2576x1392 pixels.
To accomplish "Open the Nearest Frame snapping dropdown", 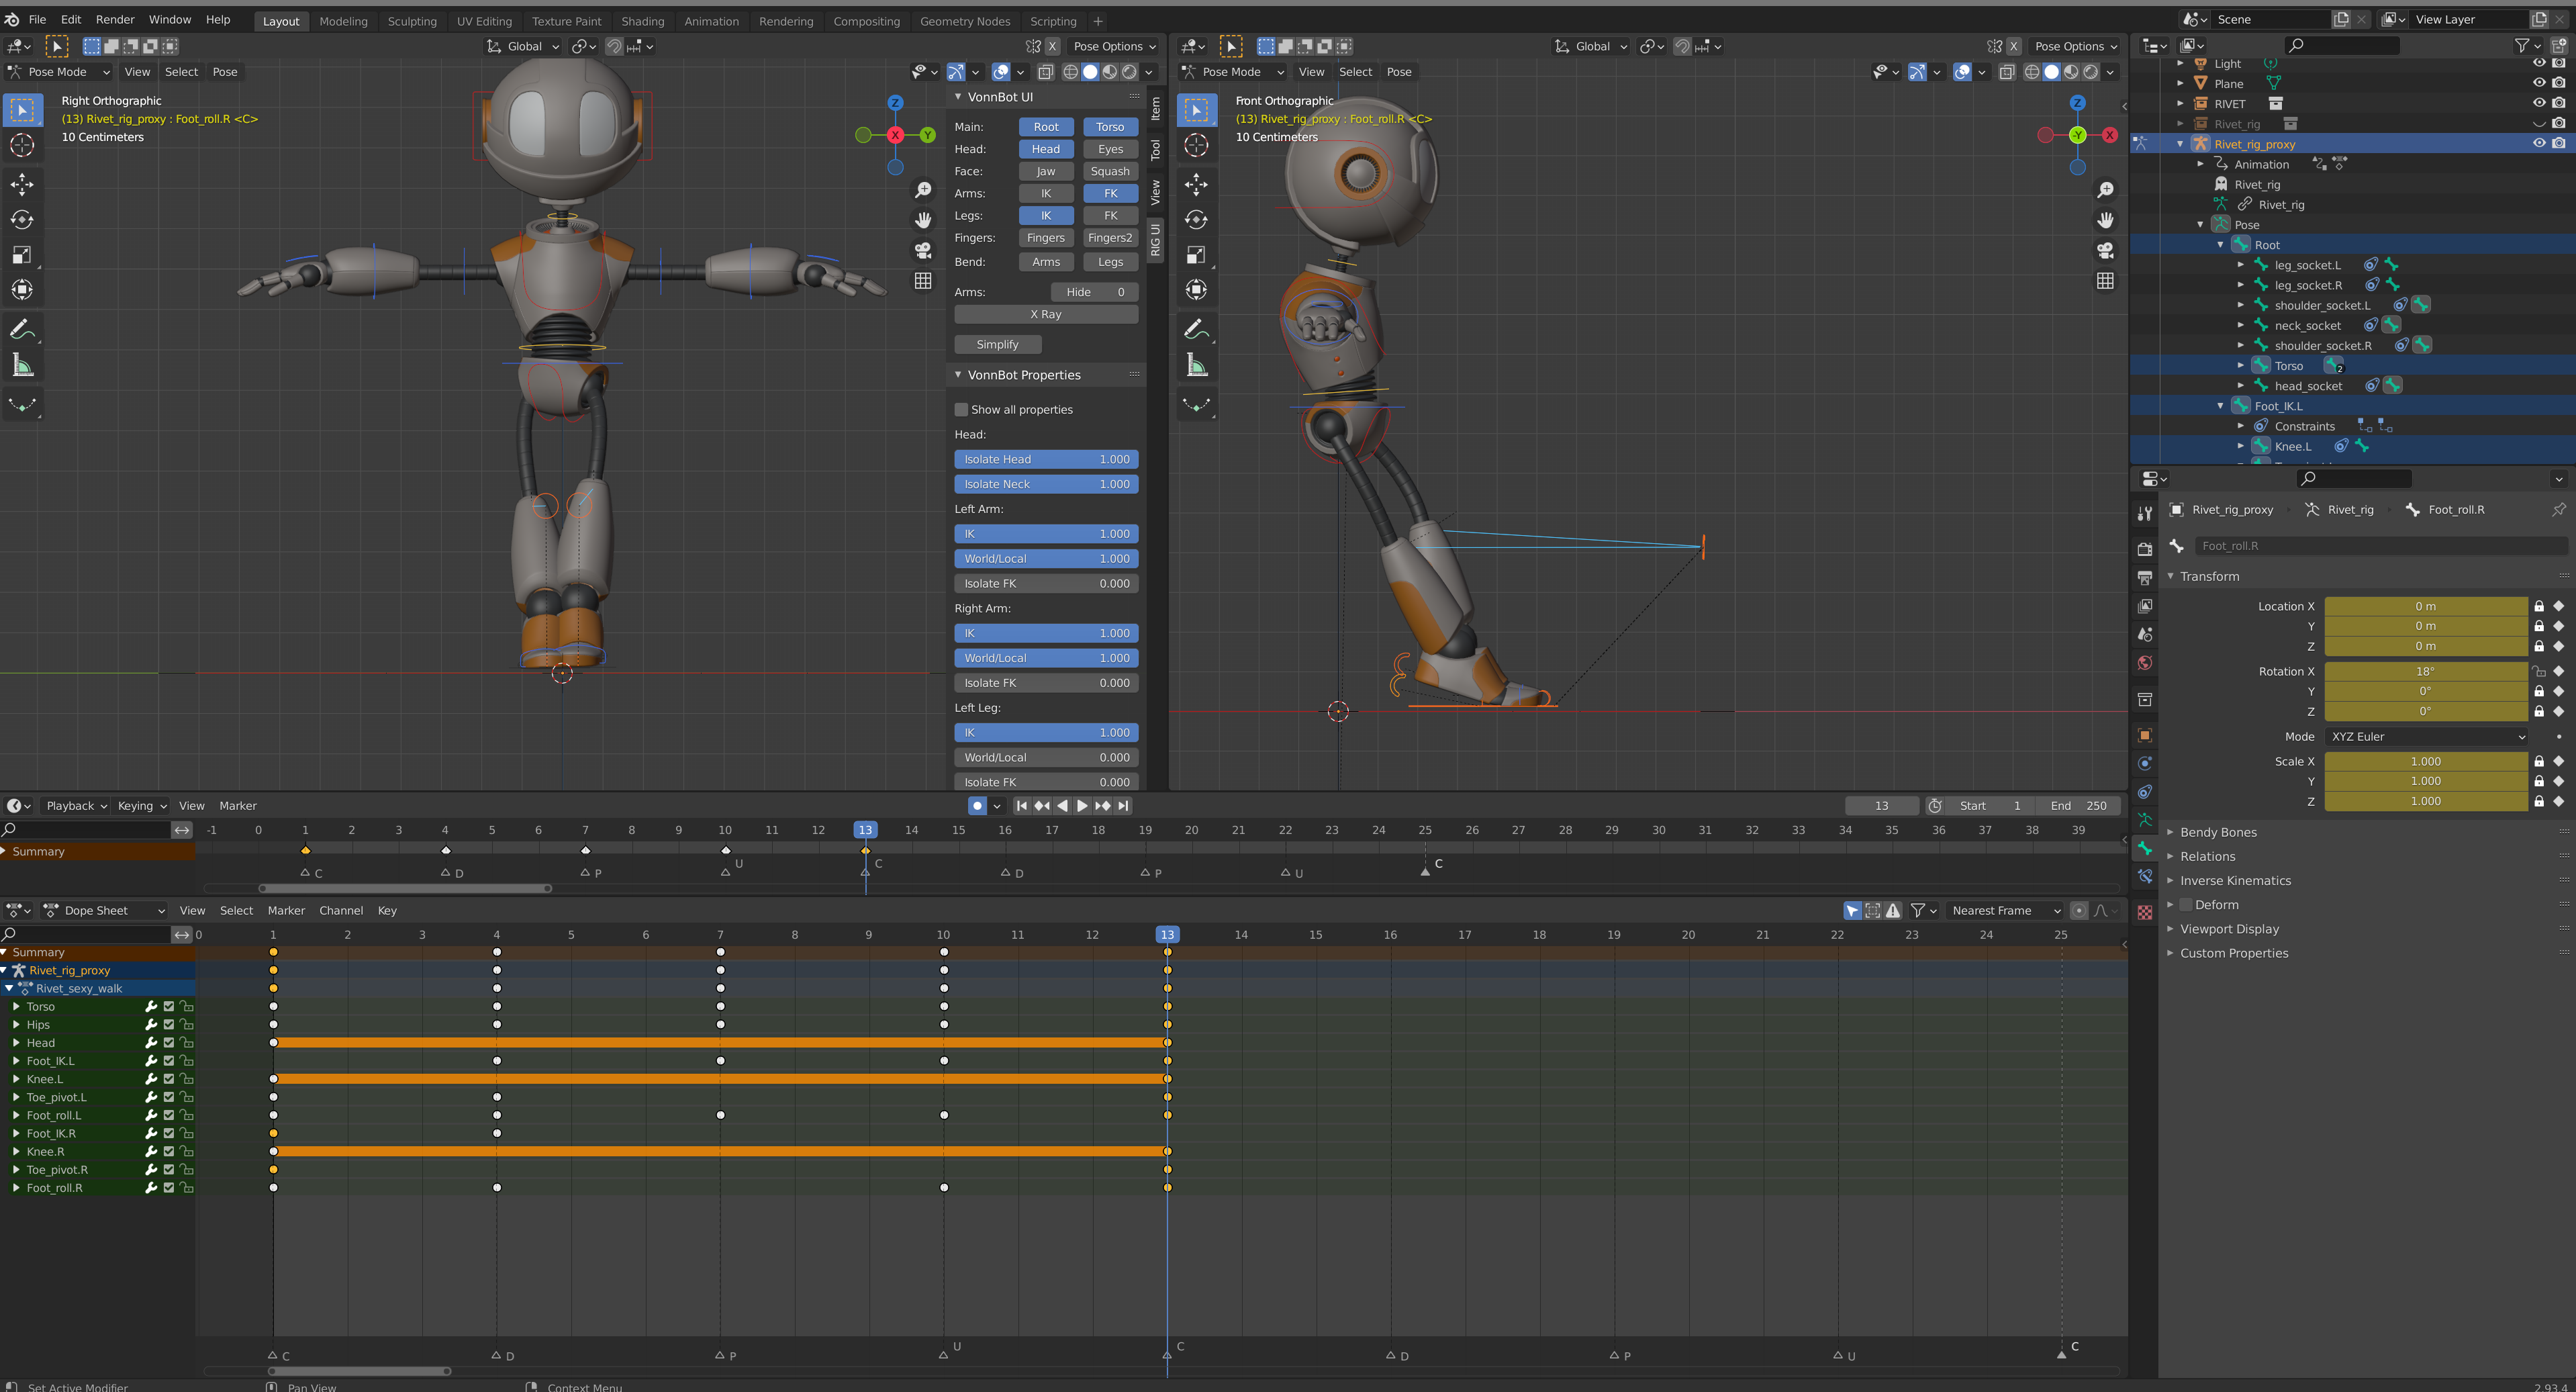I will point(2004,911).
